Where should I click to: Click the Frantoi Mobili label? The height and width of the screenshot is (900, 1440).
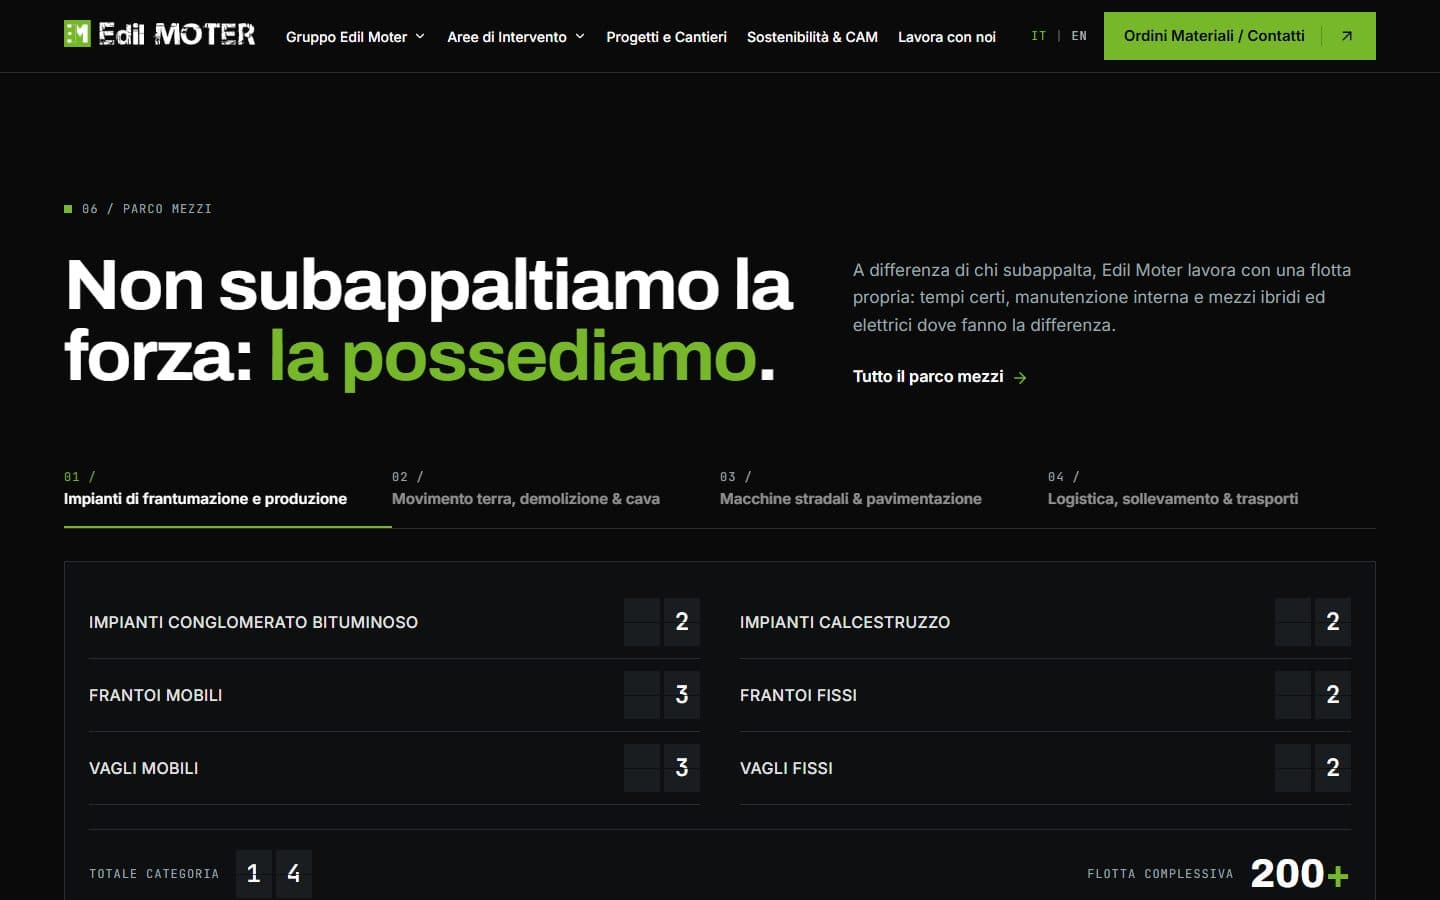coord(155,695)
